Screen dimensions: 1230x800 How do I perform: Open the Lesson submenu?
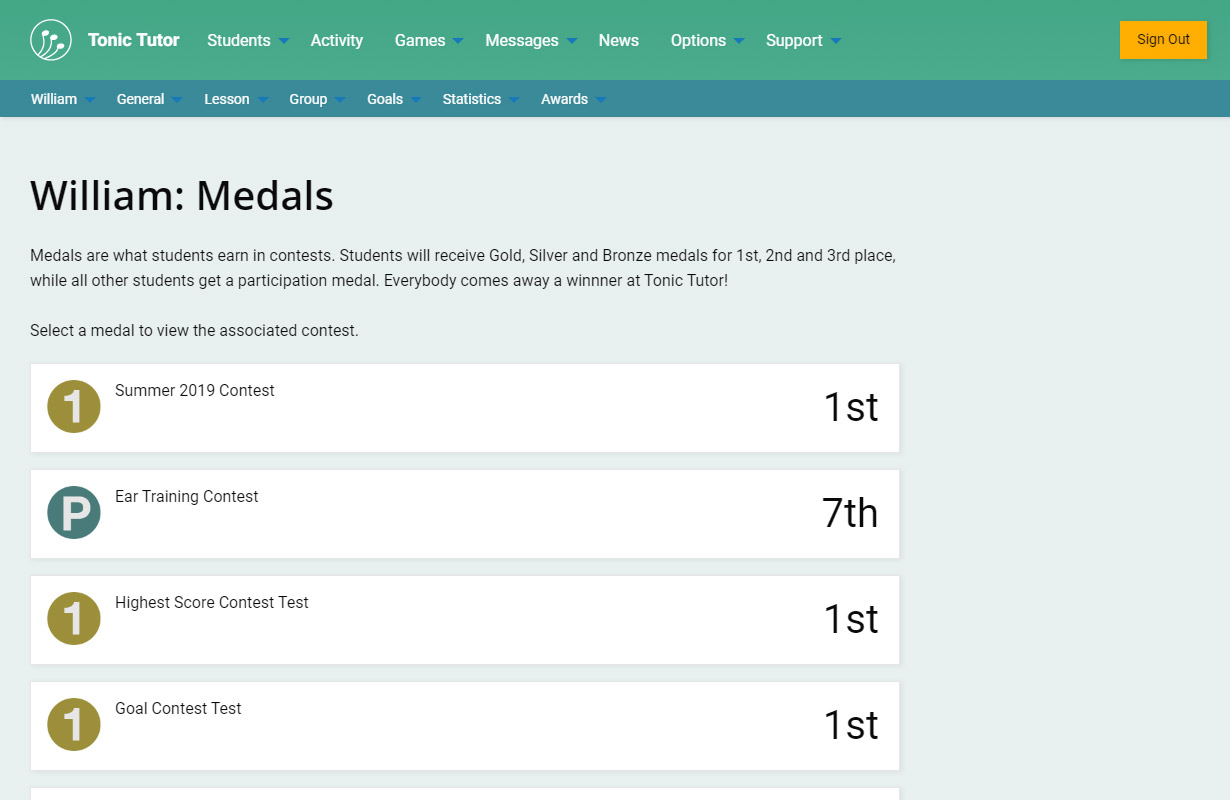tap(235, 99)
